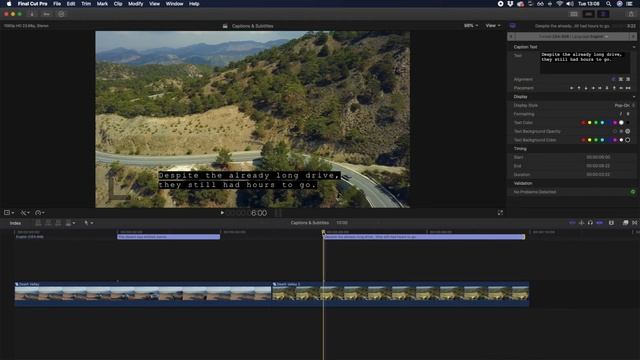Play the viewer video

point(222,213)
